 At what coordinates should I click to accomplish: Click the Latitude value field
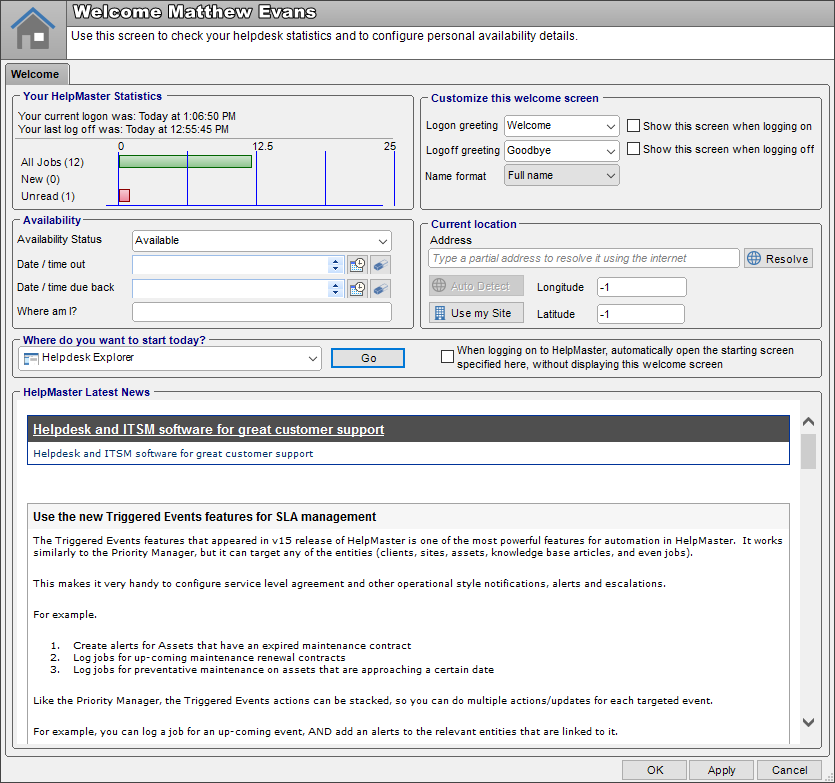[641, 314]
